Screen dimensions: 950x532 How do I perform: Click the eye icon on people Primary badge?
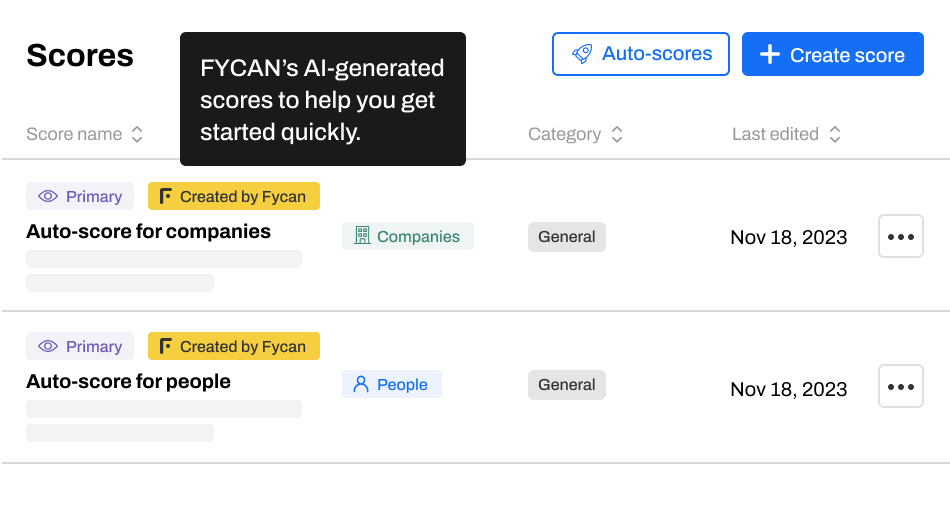pyautogui.click(x=48, y=346)
